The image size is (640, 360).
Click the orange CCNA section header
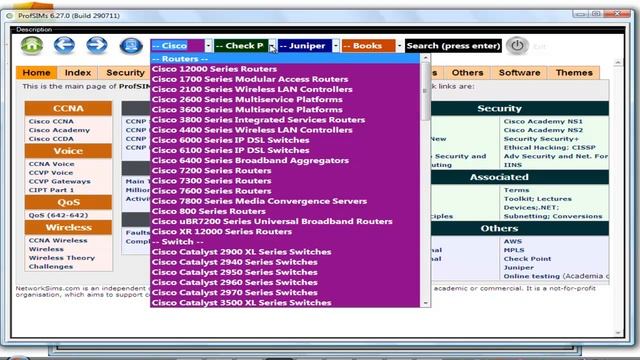coord(68,109)
